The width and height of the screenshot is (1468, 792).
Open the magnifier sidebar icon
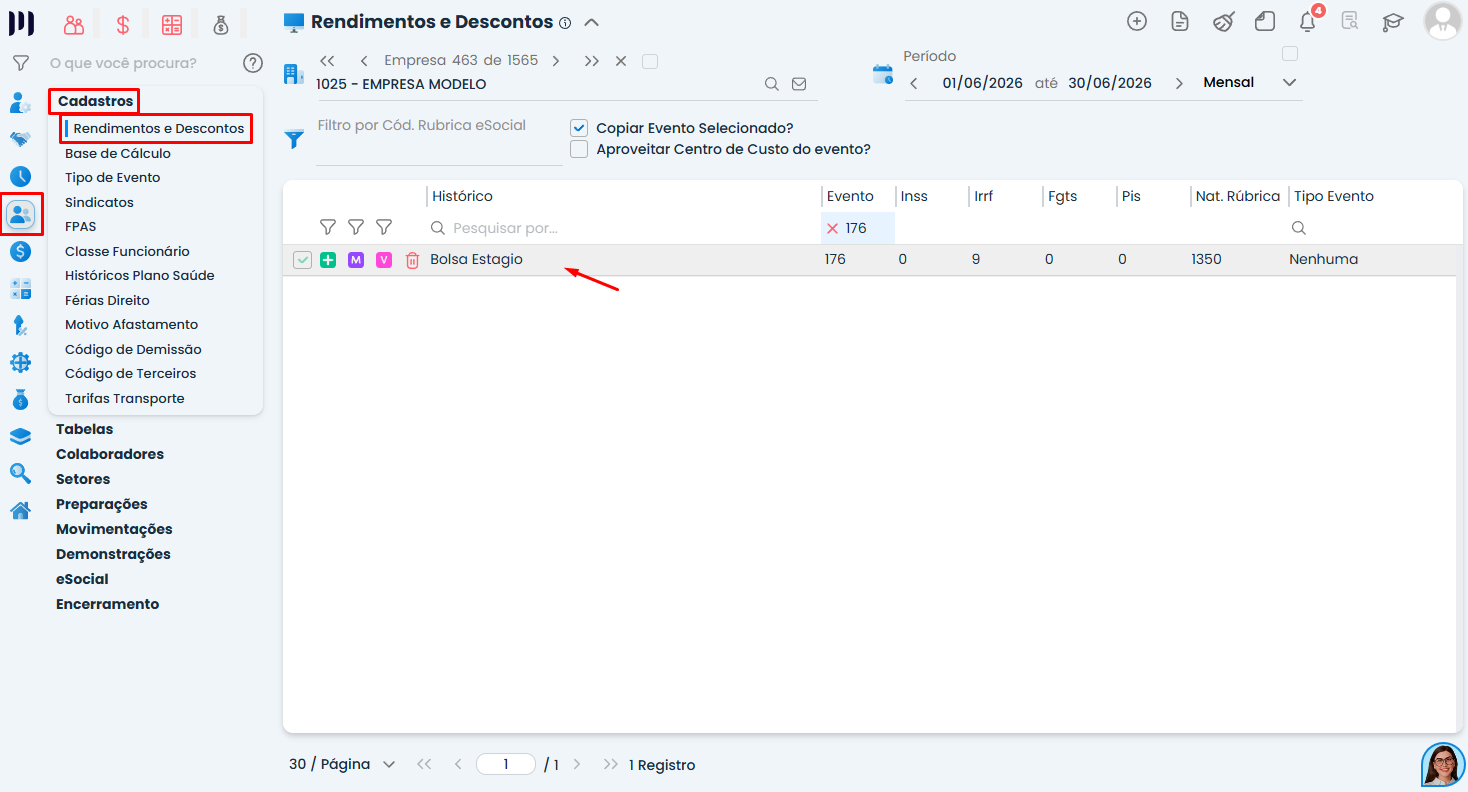pyautogui.click(x=20, y=473)
